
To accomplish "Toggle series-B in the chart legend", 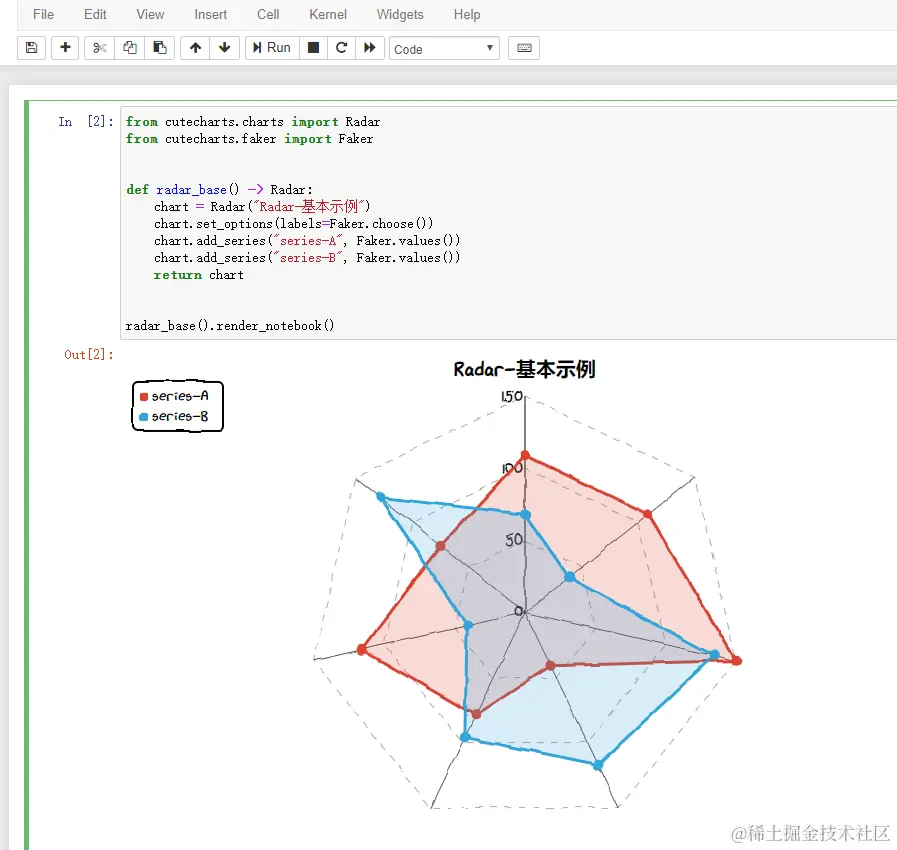I will click(174, 416).
